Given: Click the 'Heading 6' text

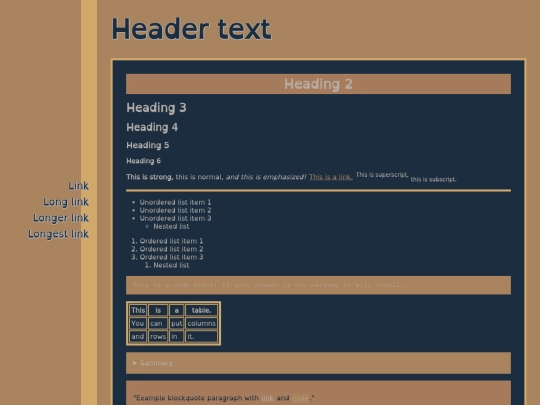Looking at the screenshot, I should (x=143, y=161).
